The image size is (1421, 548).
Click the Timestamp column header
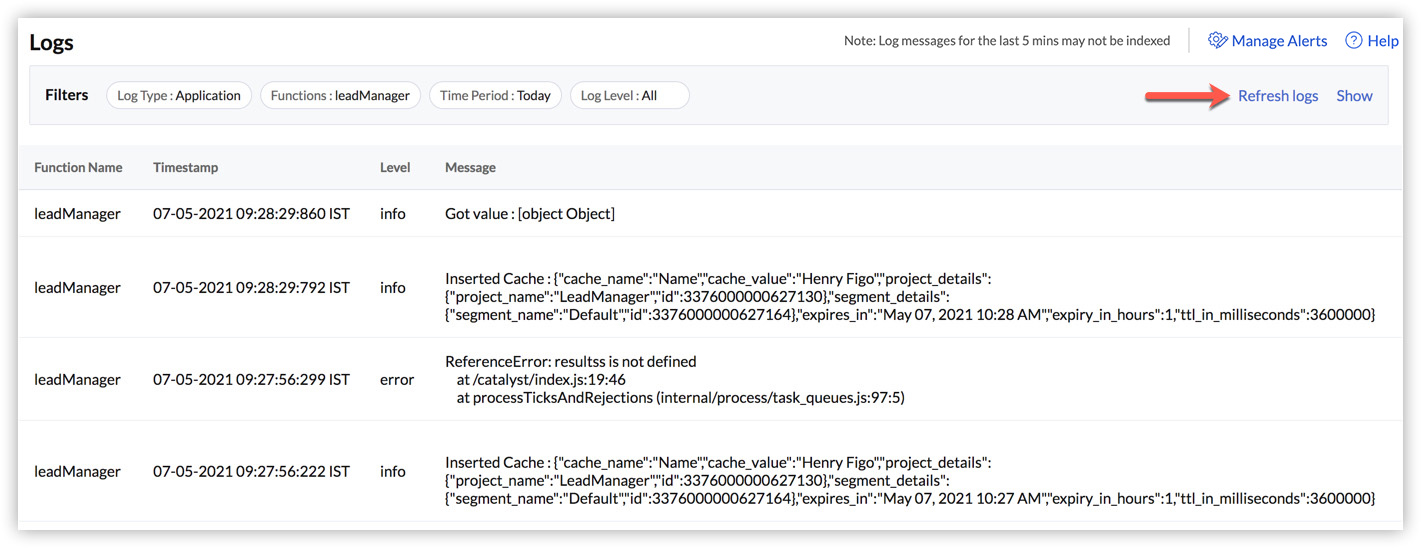click(185, 168)
